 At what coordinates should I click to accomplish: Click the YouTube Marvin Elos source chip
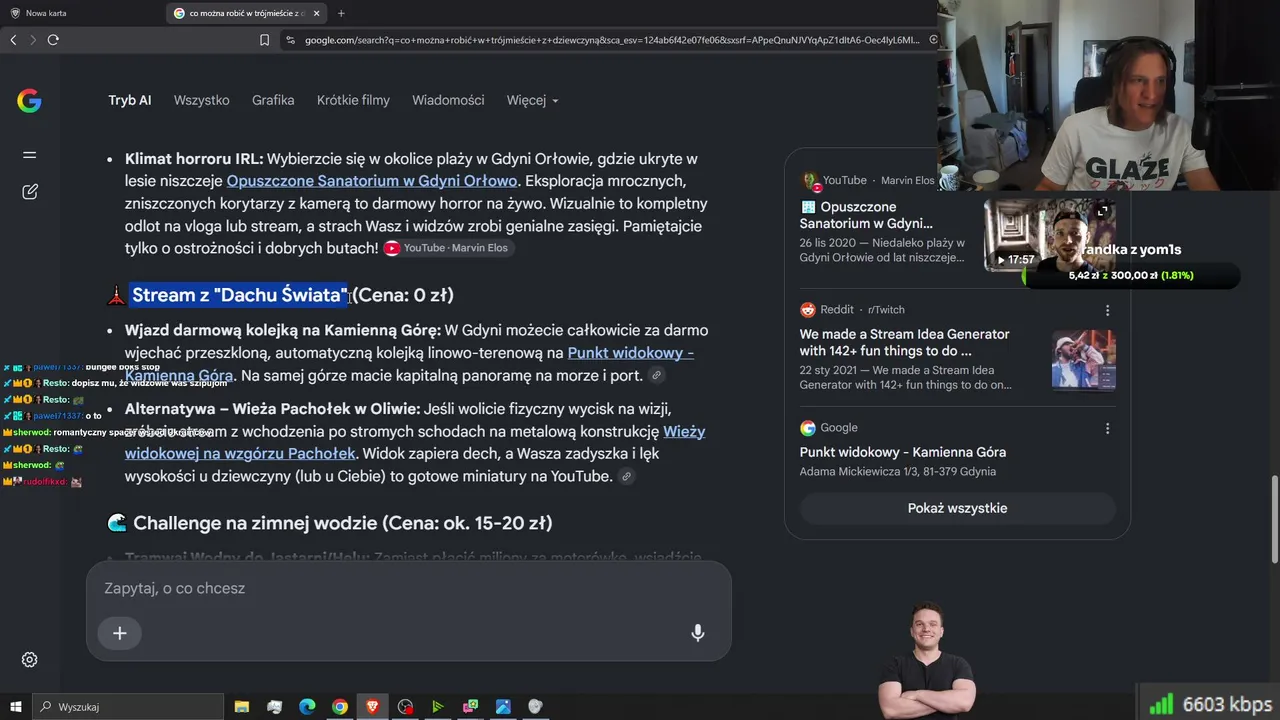click(448, 248)
